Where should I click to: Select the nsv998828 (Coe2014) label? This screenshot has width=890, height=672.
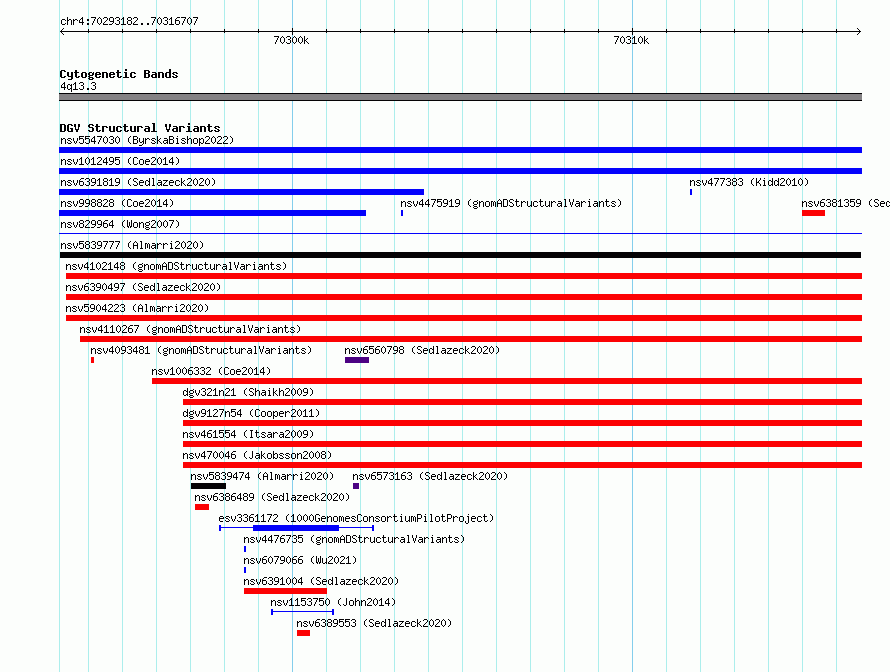pyautogui.click(x=117, y=203)
